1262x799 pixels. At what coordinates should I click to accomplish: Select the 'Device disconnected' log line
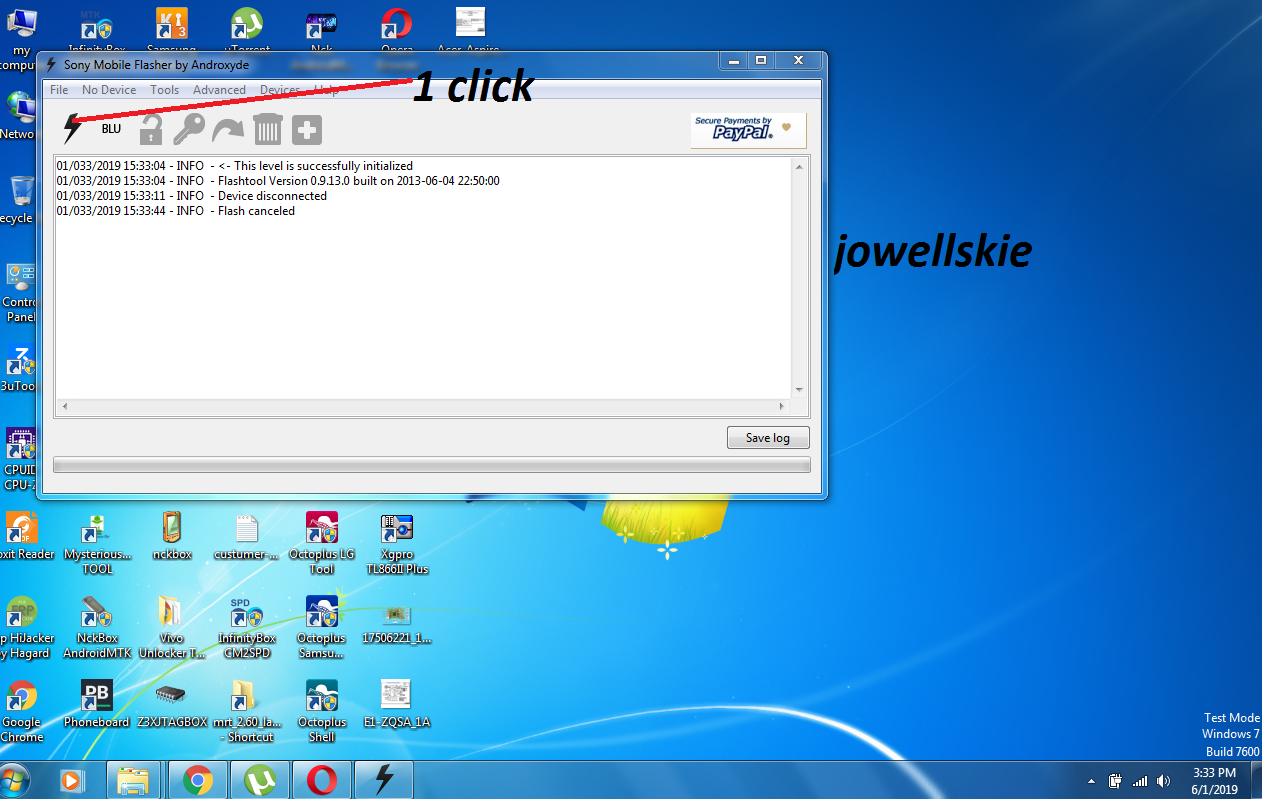[192, 196]
